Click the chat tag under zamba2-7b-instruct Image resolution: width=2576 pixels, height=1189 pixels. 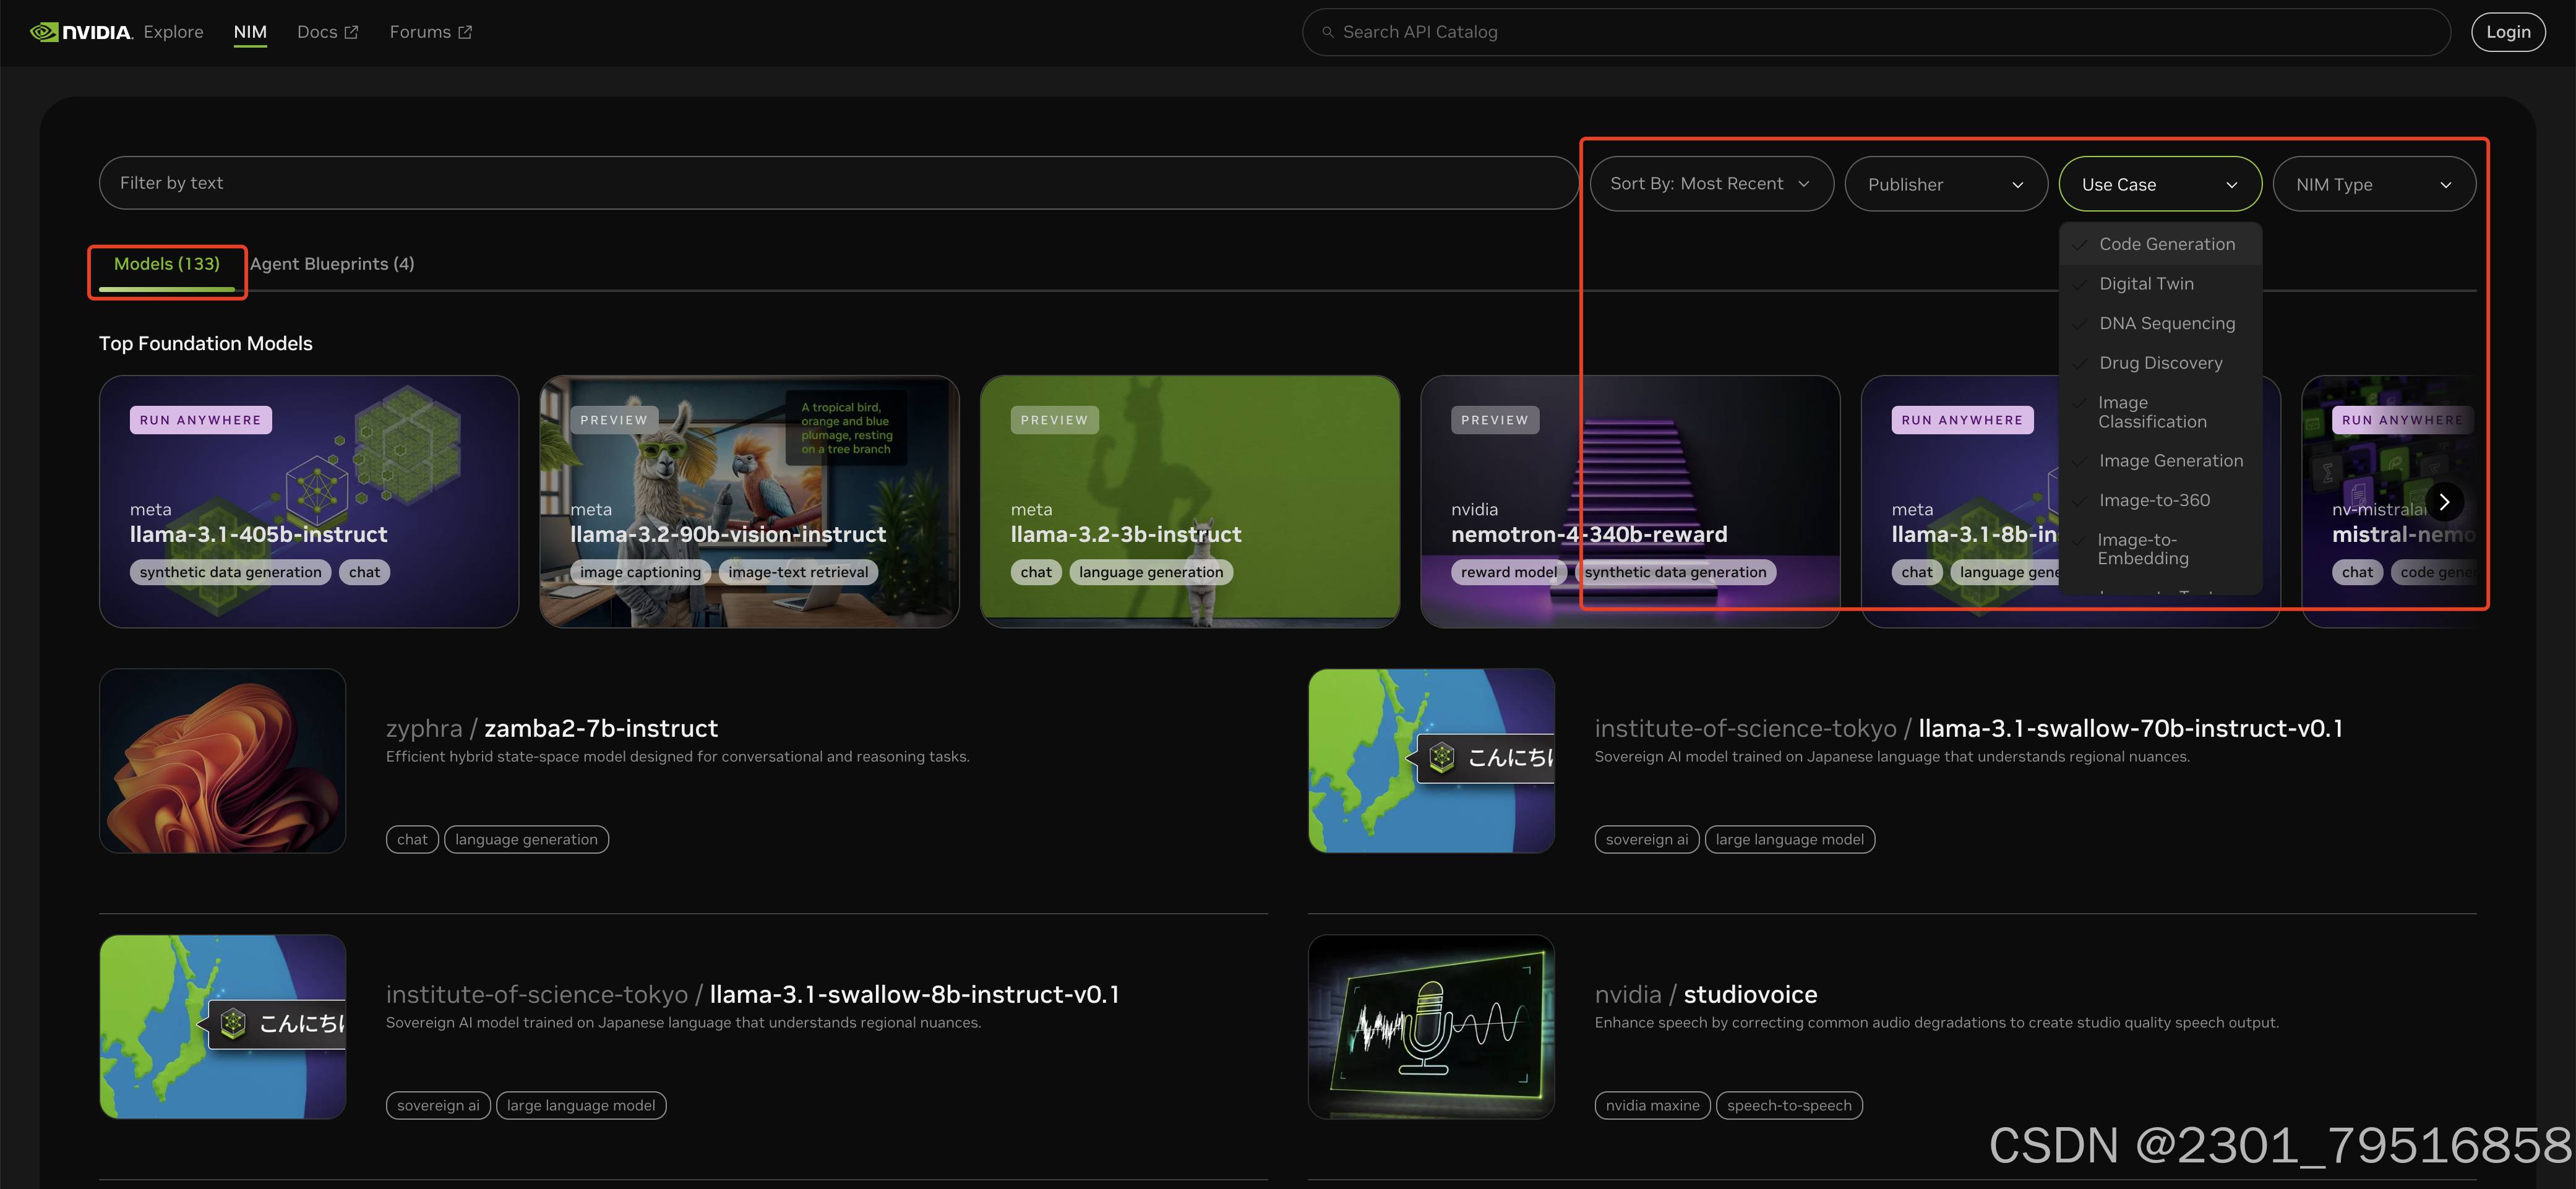tap(412, 839)
